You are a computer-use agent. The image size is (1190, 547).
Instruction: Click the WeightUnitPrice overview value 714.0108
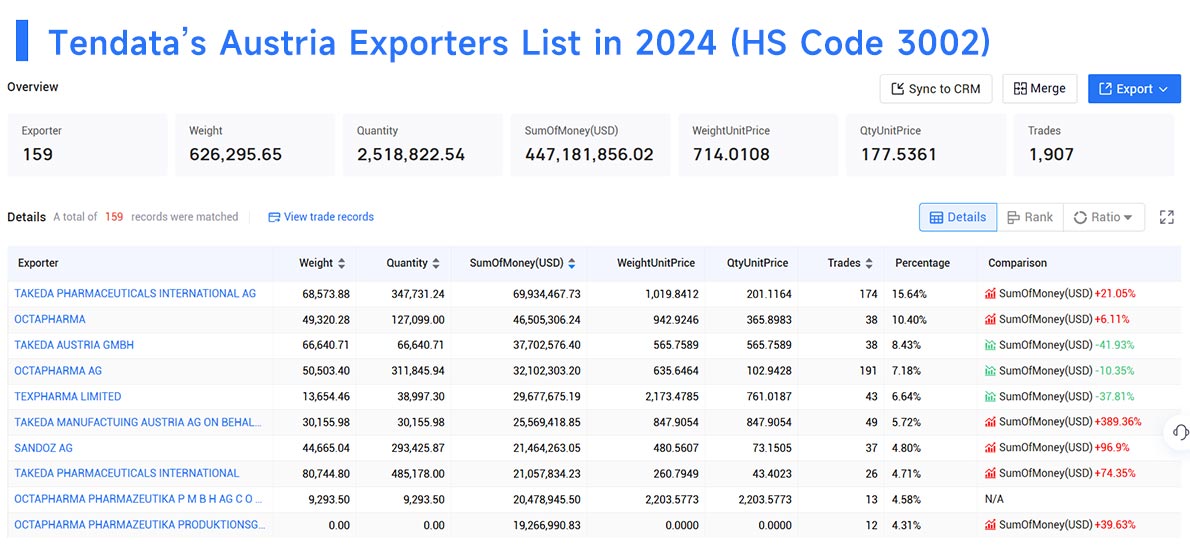pyautogui.click(x=731, y=155)
